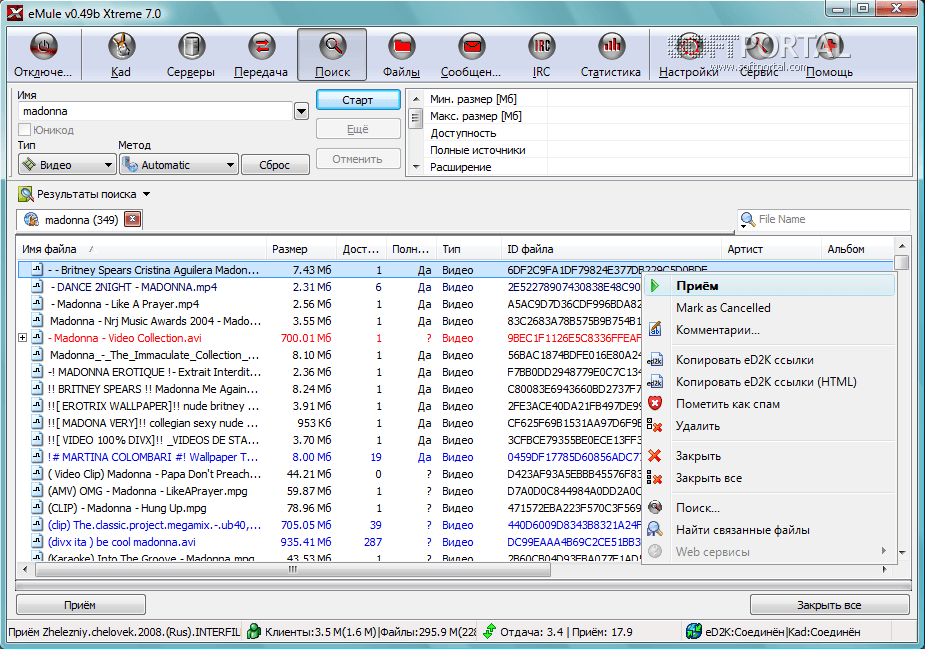Screen dimensions: 925x649
Task: Click the clients users icon in status bar
Action: 254,631
